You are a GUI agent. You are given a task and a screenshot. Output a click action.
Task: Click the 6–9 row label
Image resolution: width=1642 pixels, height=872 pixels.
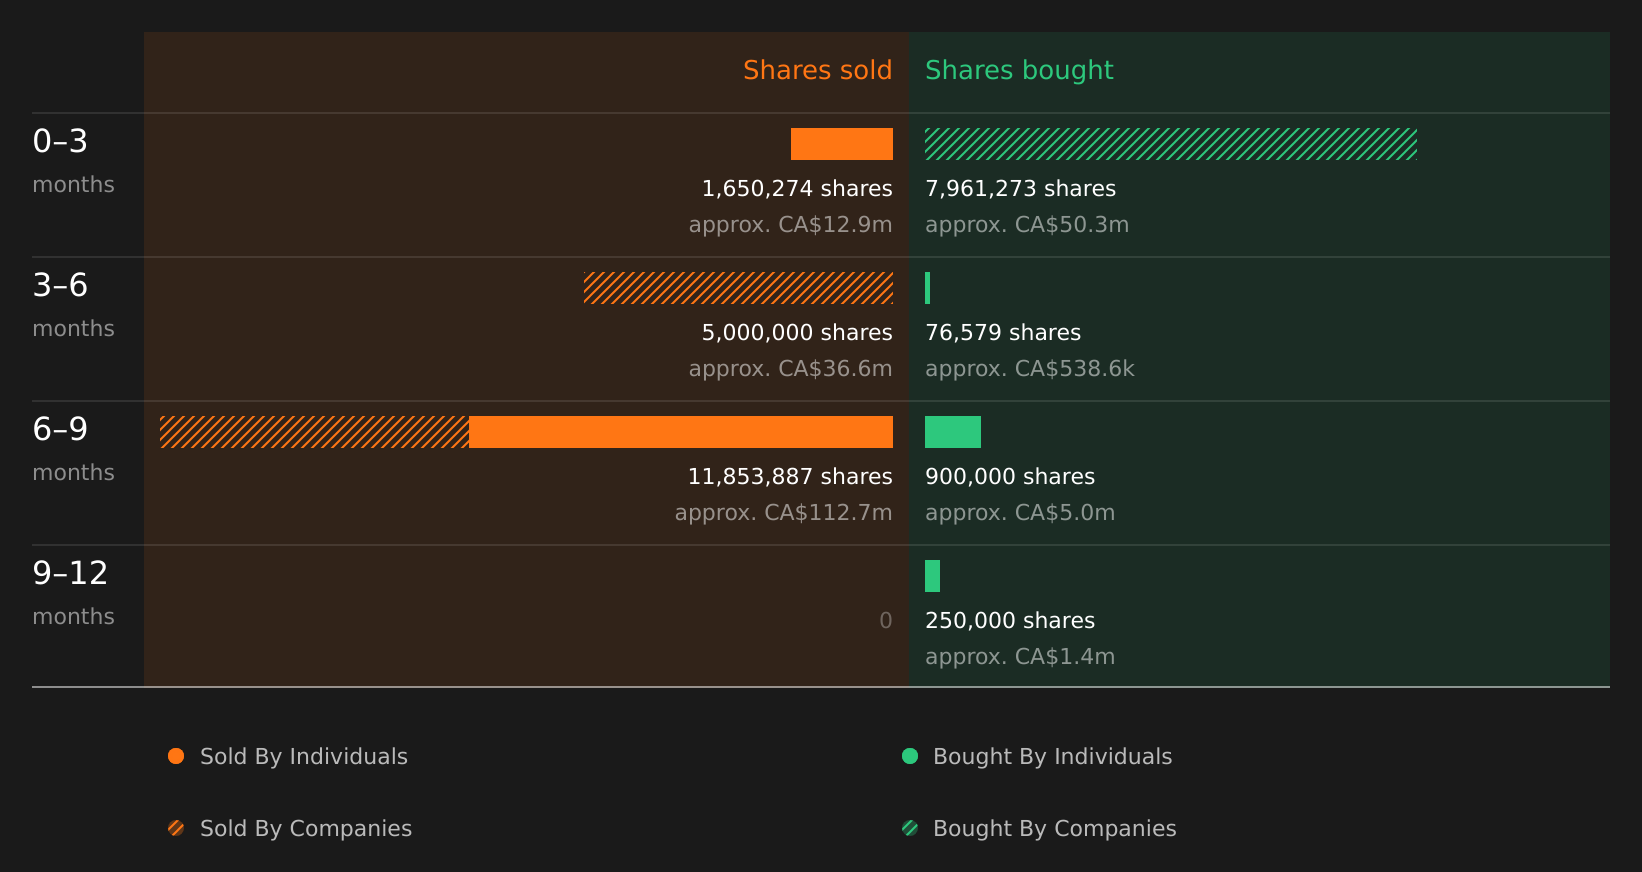coord(60,429)
